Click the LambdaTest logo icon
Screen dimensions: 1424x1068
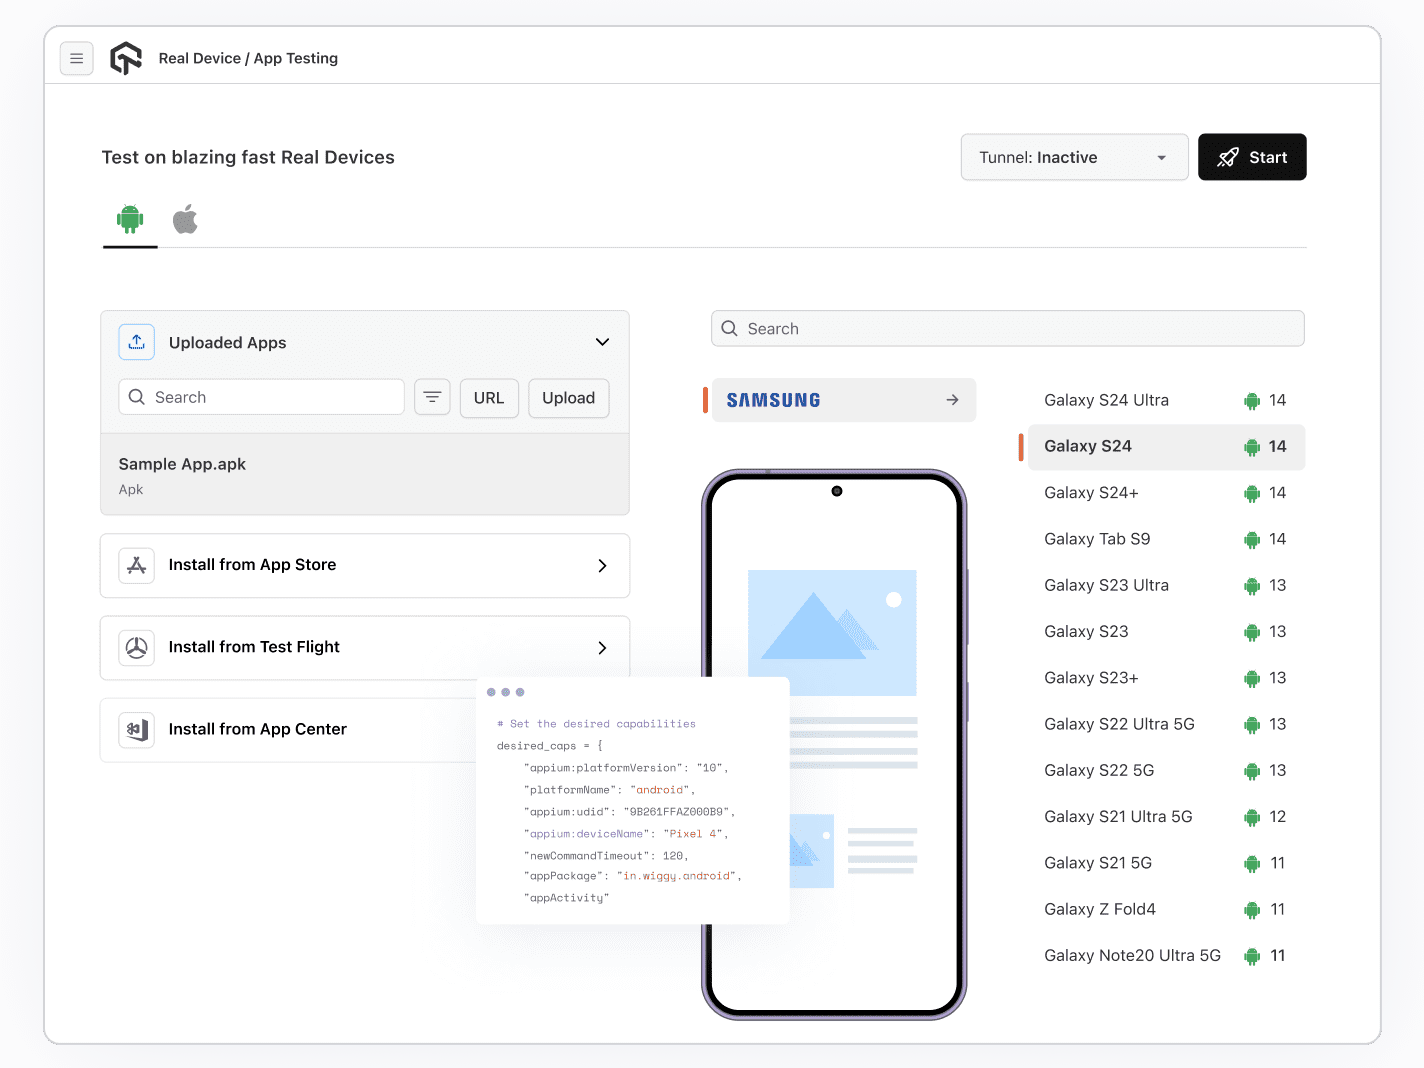[x=126, y=58]
